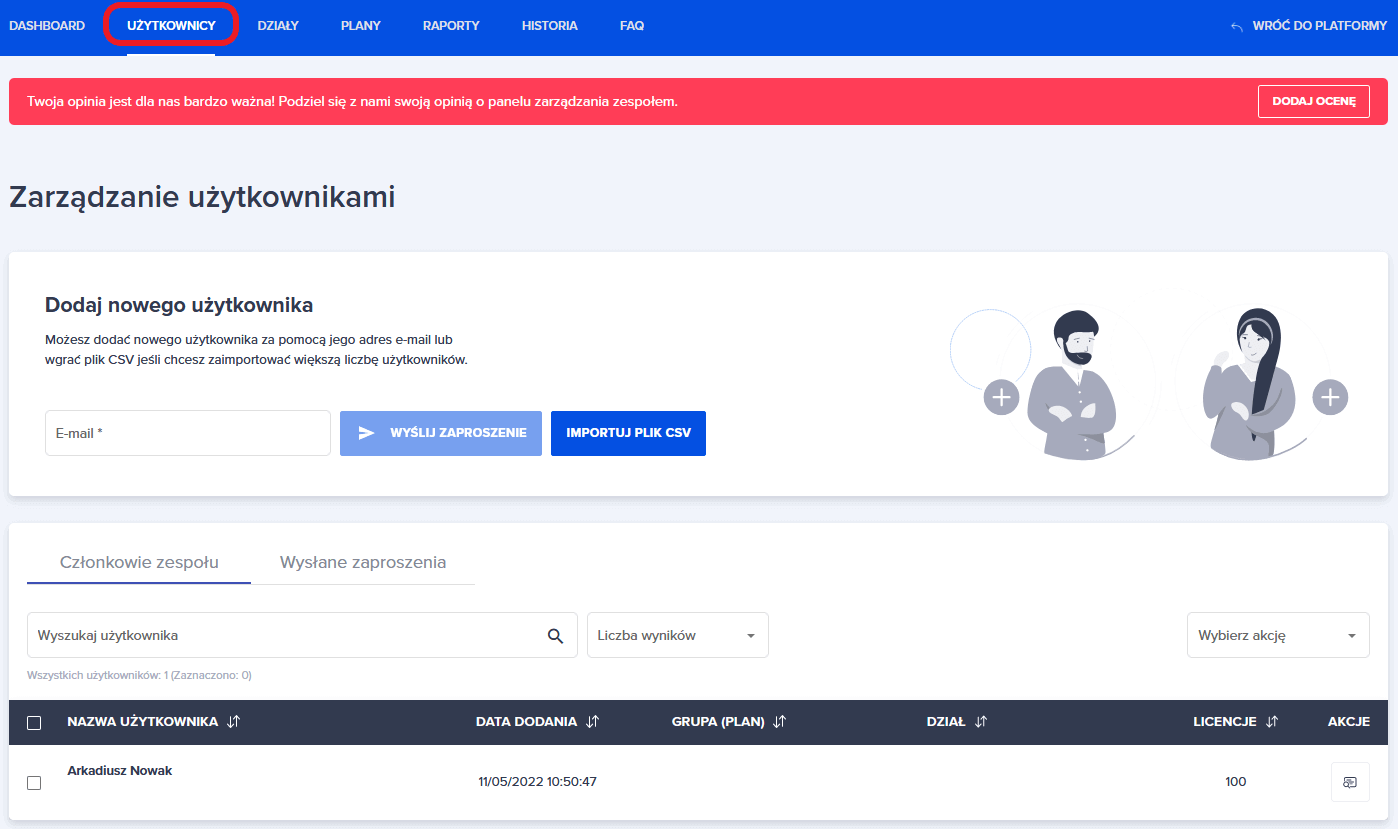Image resolution: width=1398 pixels, height=829 pixels.
Task: Sort by Licencje column arrows
Action: 1272,722
